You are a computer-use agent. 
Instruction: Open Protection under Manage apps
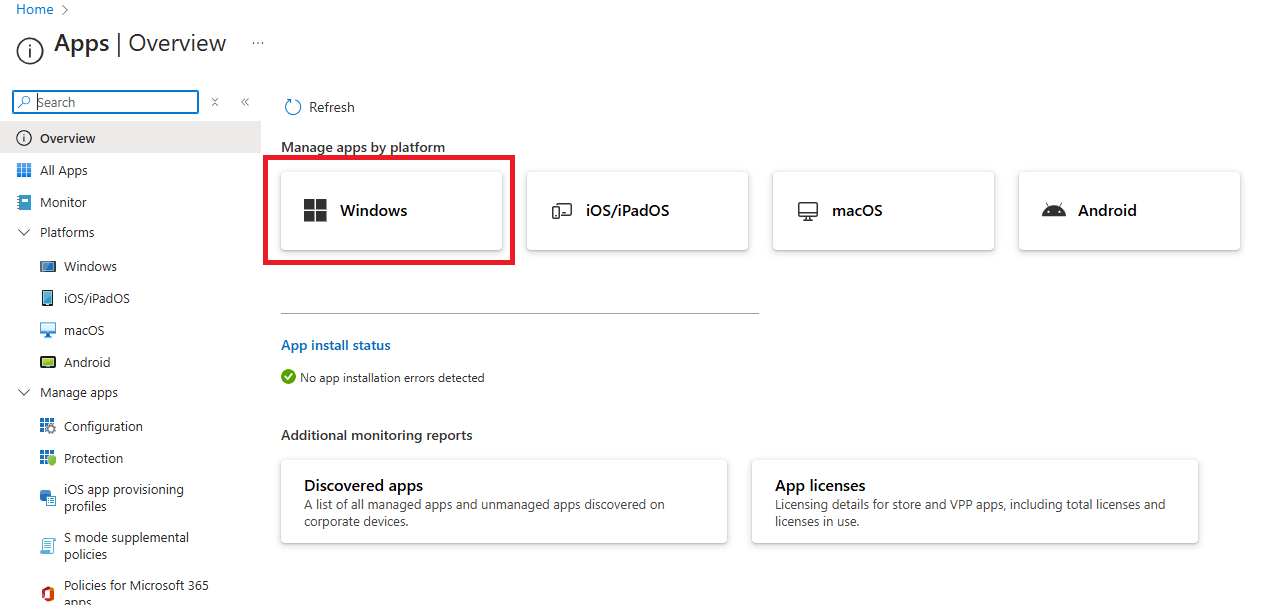point(94,458)
